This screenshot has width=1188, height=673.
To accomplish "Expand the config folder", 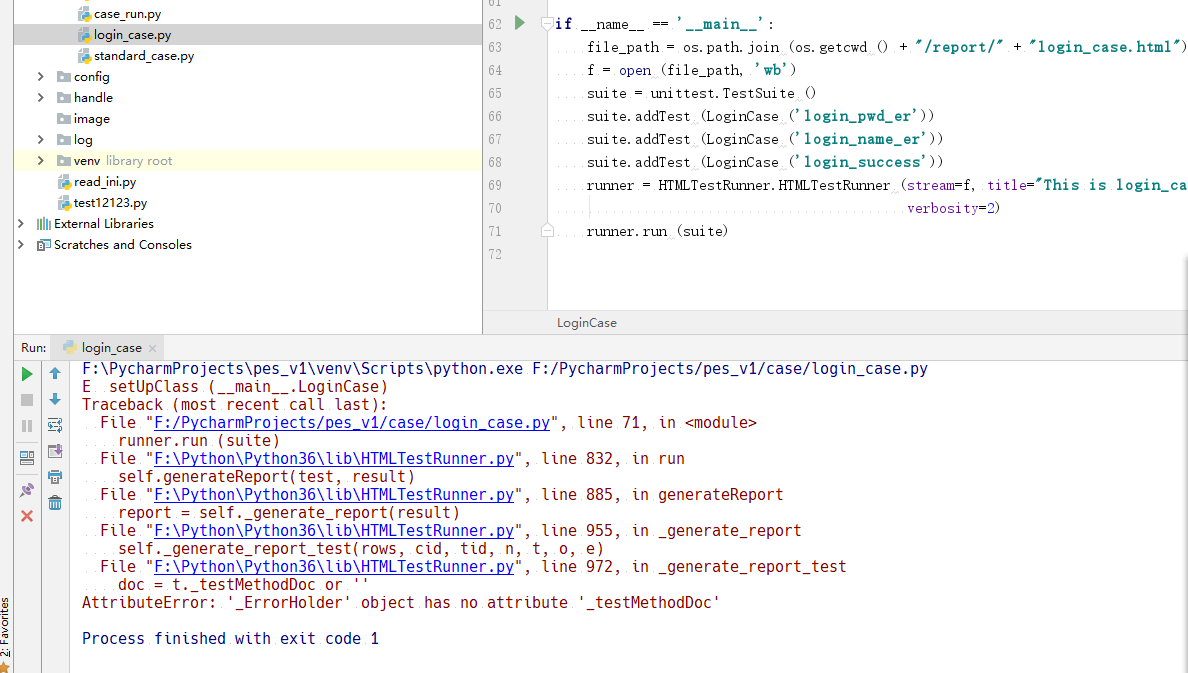I will tap(40, 77).
